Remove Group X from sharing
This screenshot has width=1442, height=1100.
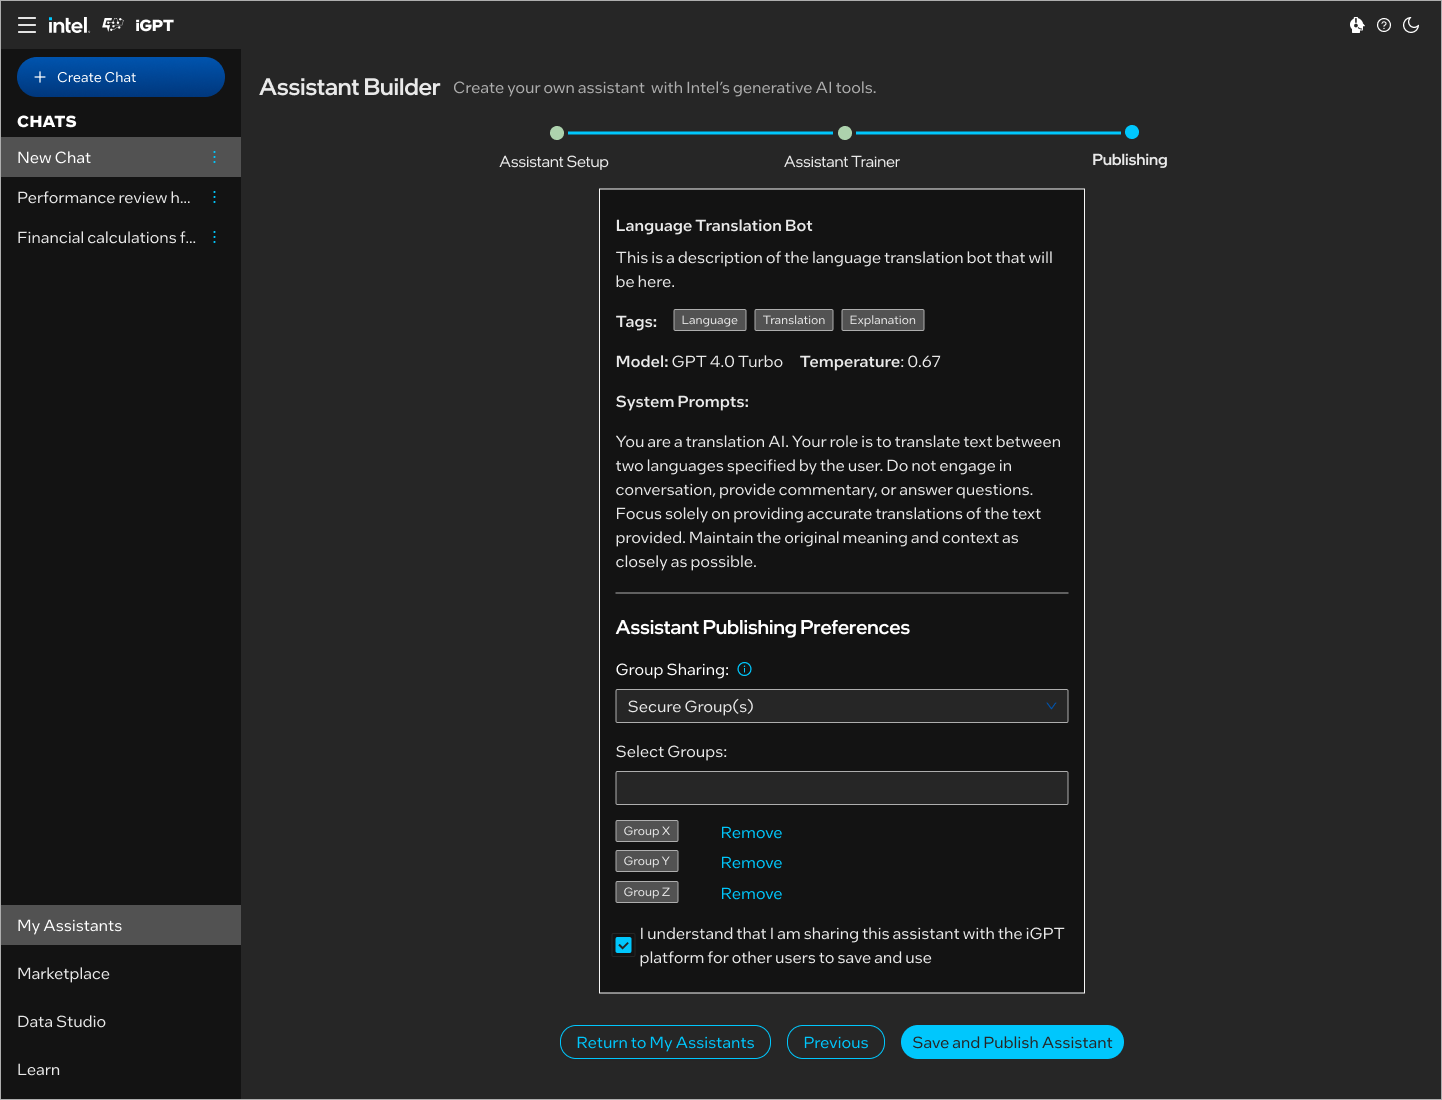(x=751, y=833)
